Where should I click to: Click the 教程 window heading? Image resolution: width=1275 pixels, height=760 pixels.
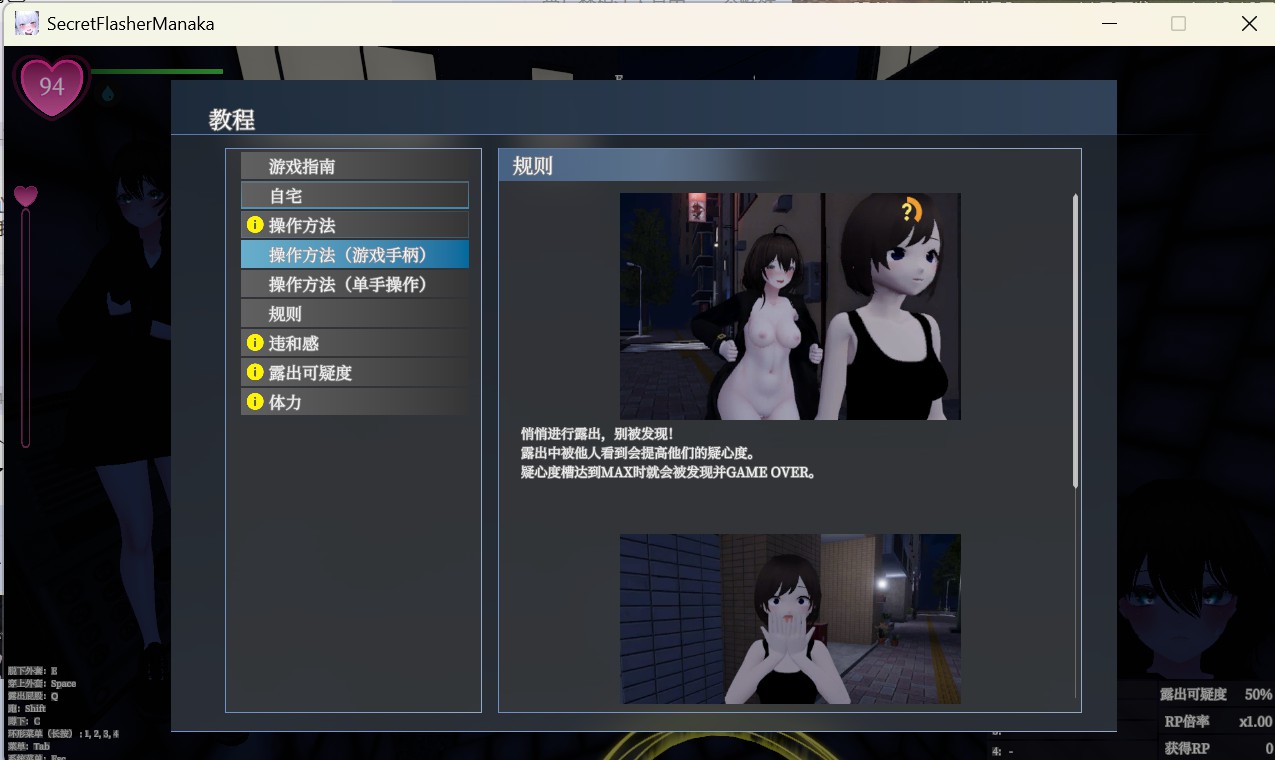232,120
